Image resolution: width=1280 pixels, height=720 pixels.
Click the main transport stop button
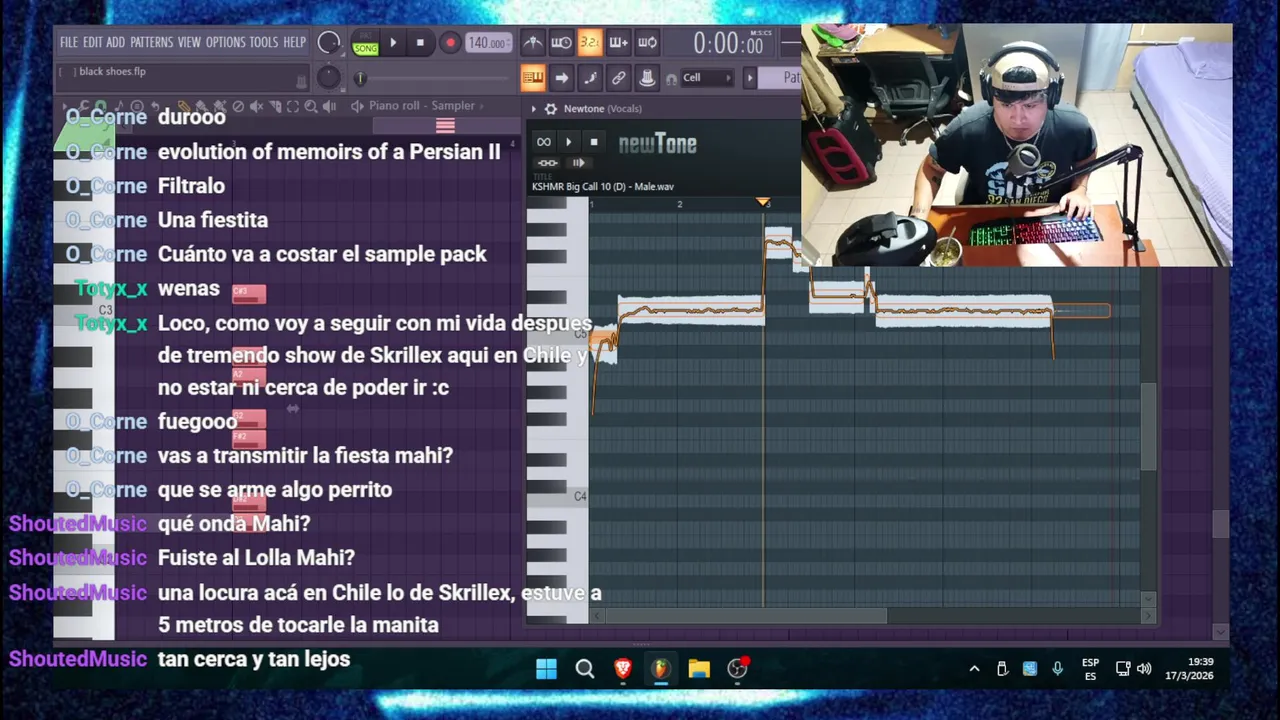[x=420, y=43]
